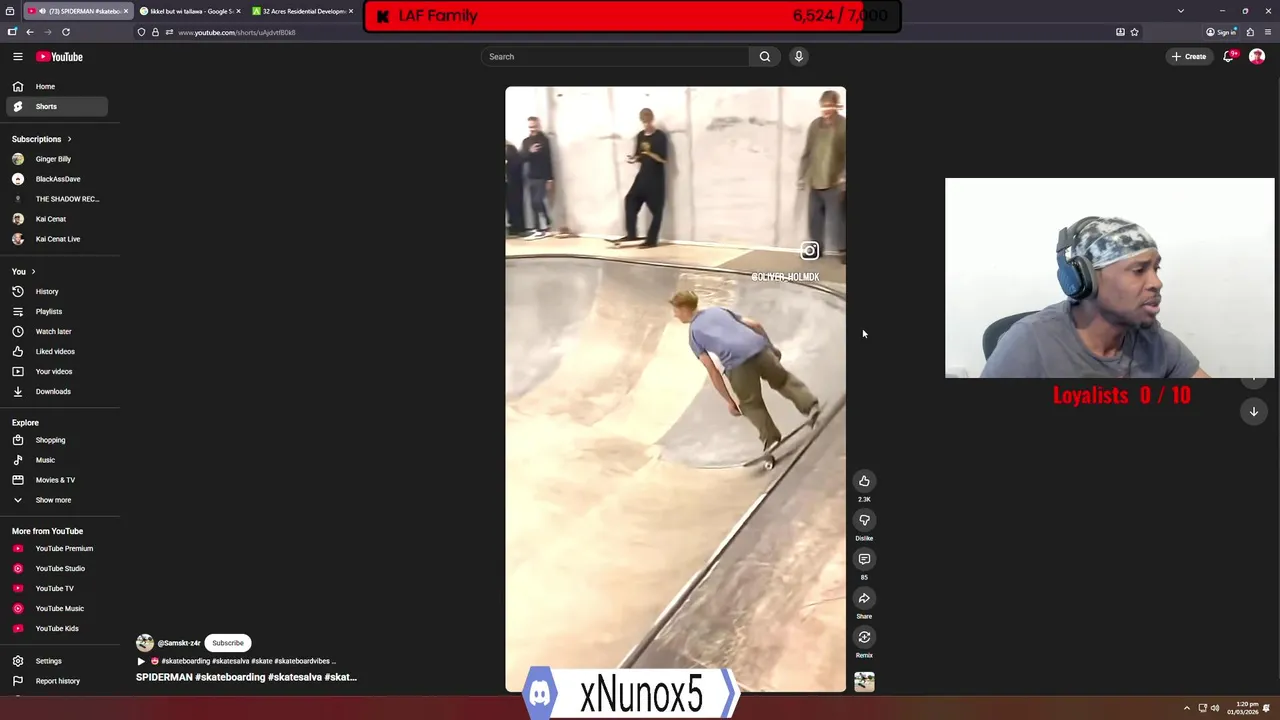Click the YouTube logo
1280x720 pixels.
[x=60, y=57]
